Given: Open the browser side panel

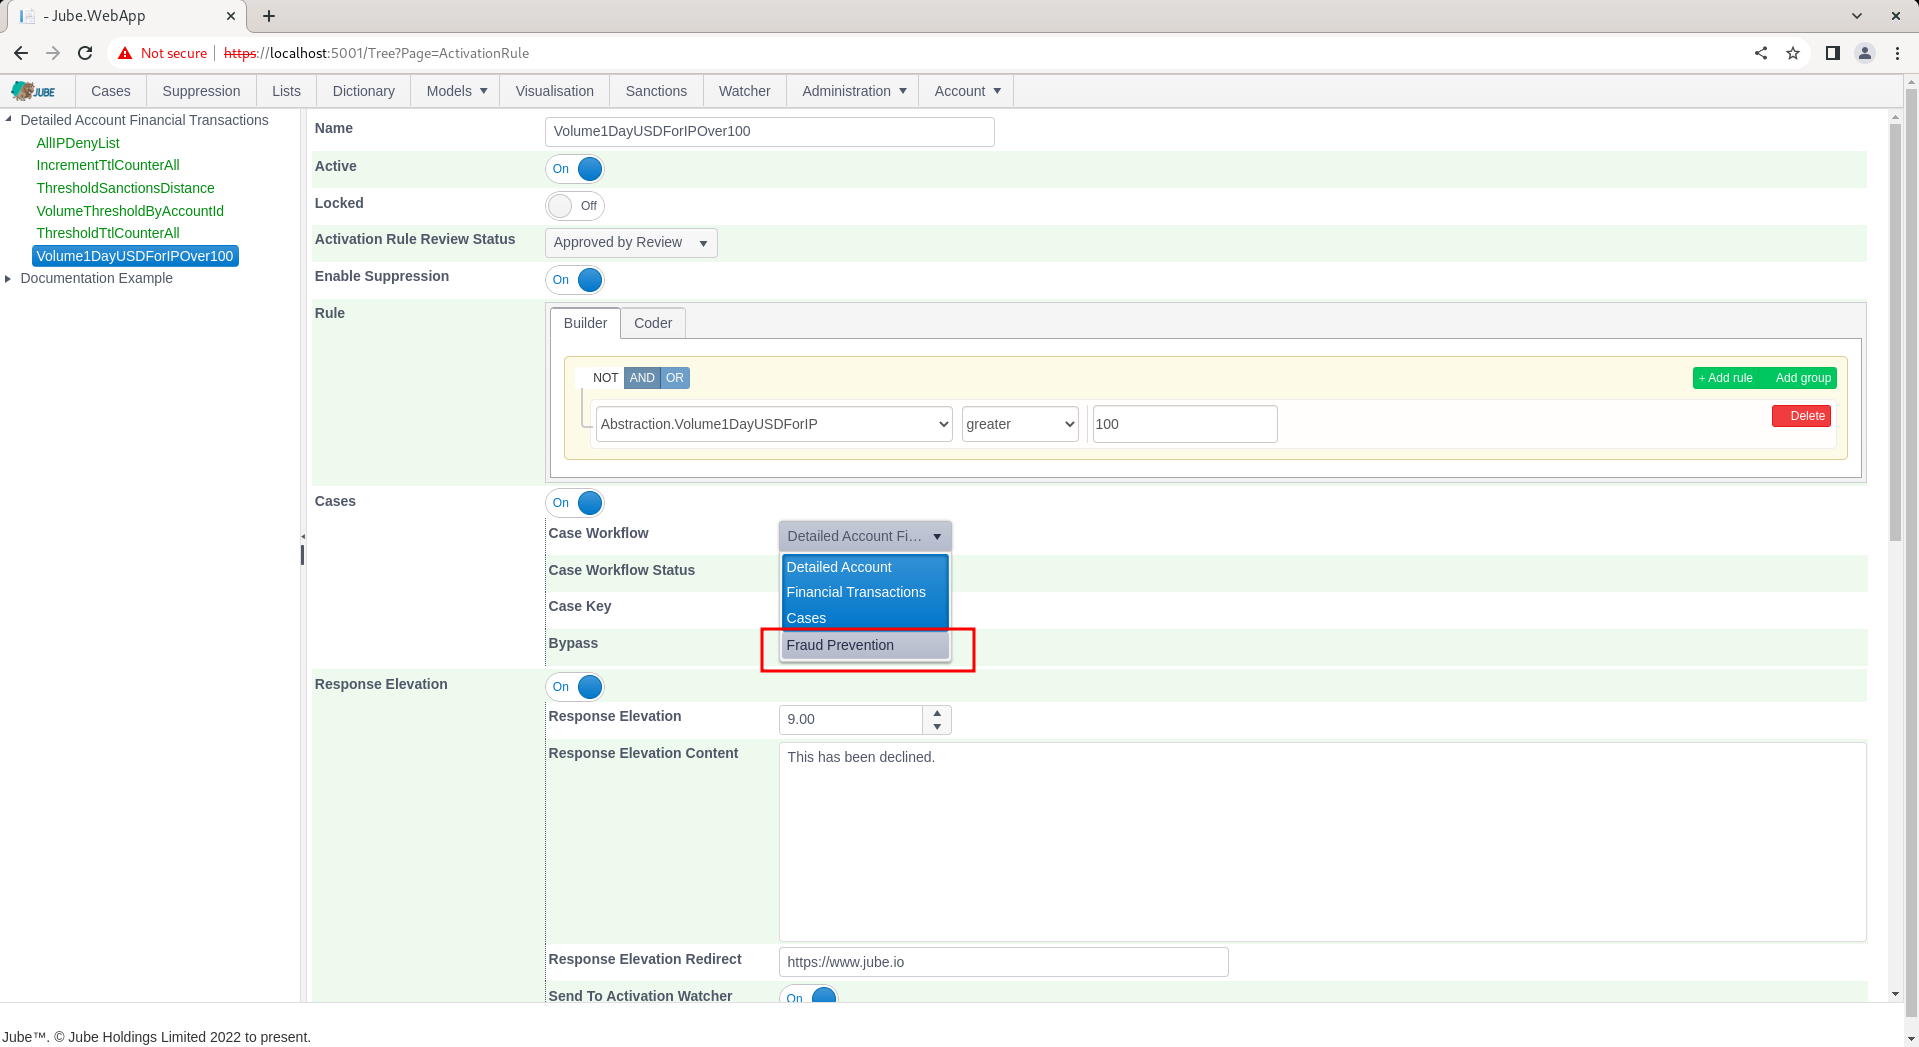Looking at the screenshot, I should click(1833, 53).
